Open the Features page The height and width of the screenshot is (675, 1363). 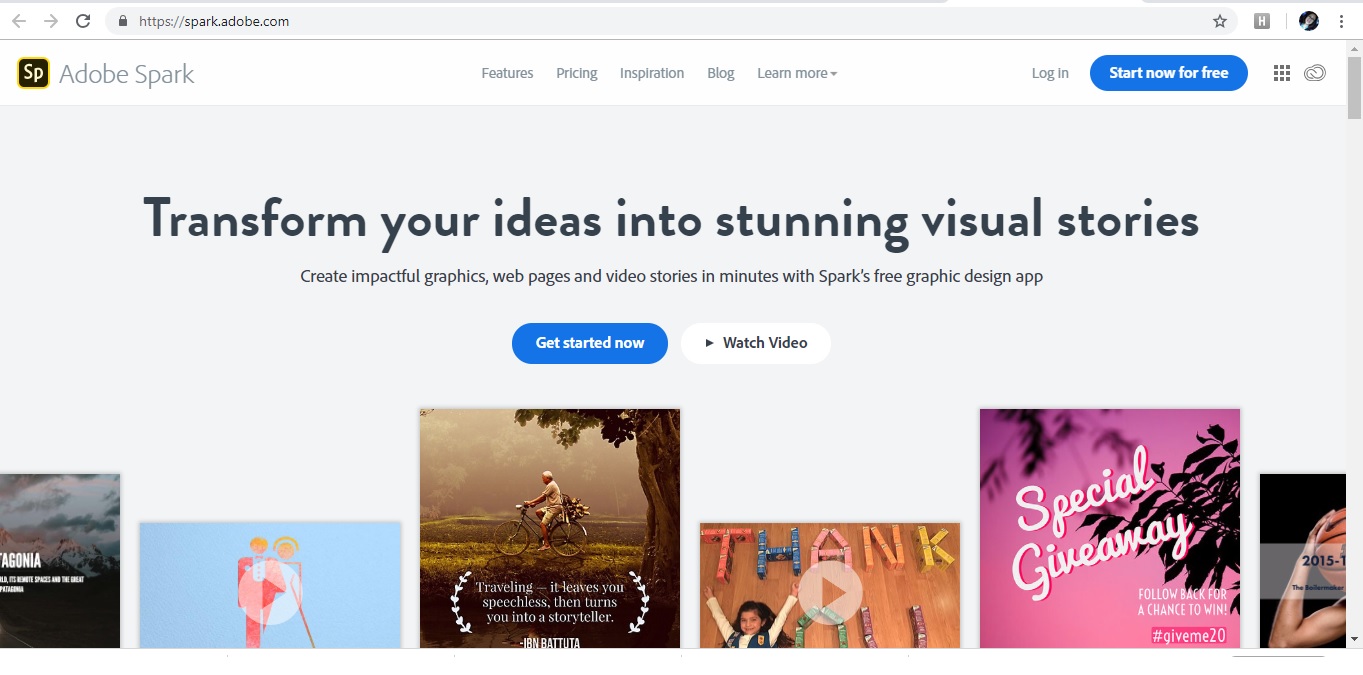(507, 73)
